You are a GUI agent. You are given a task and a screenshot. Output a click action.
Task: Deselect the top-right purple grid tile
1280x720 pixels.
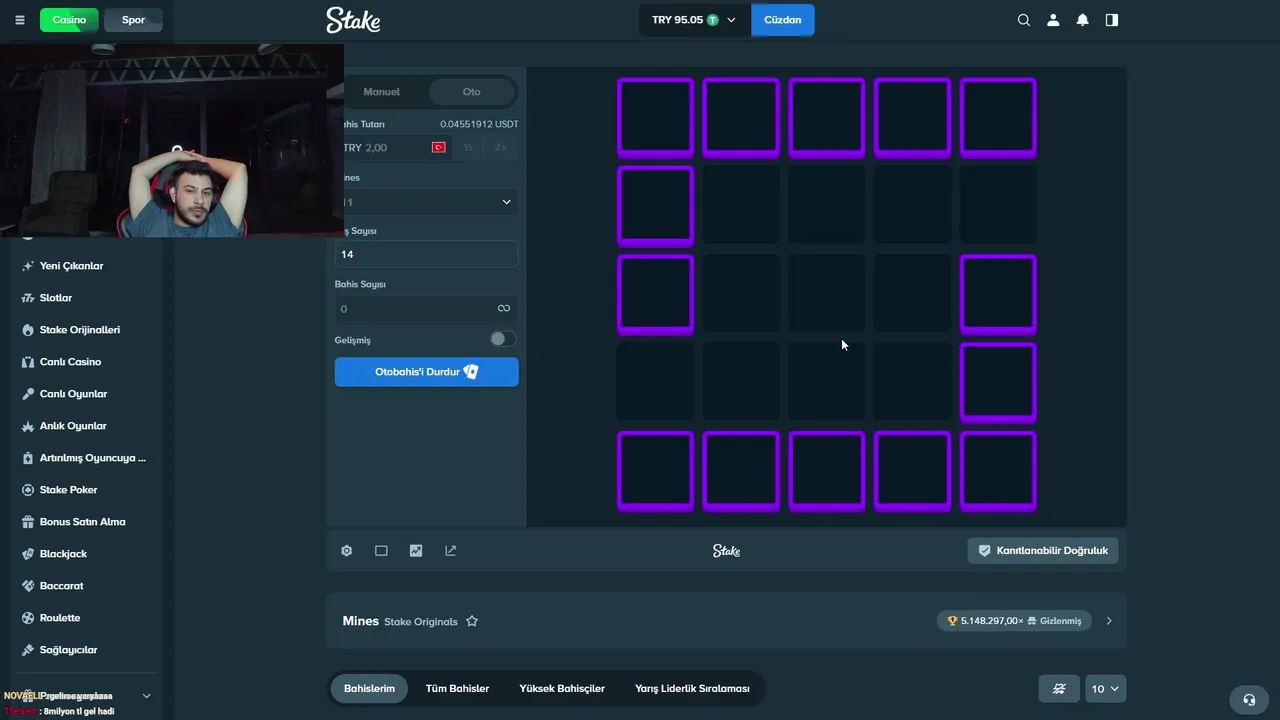click(x=998, y=118)
